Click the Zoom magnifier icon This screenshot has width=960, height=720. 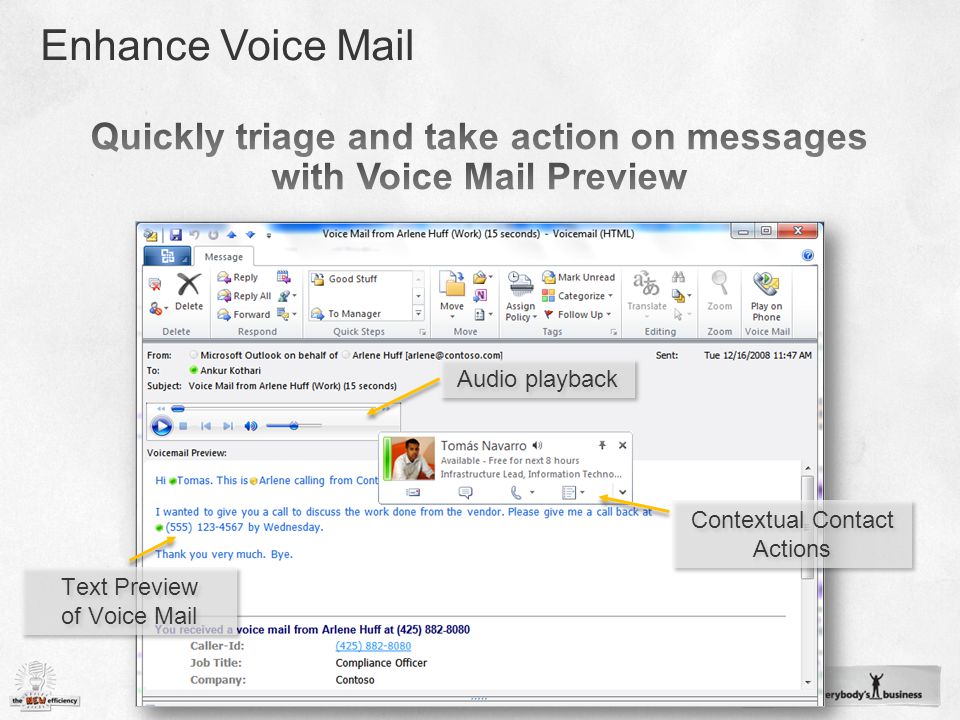tap(720, 283)
